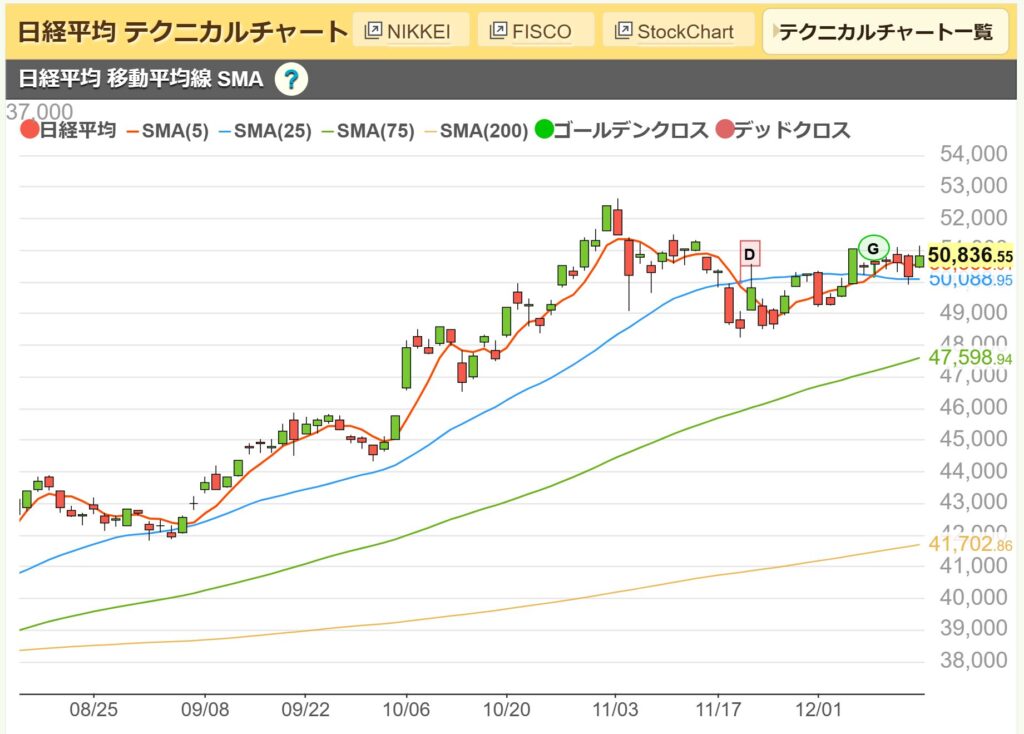Click the orange SMA(5) color marker
1024x734 pixels.
click(132, 130)
